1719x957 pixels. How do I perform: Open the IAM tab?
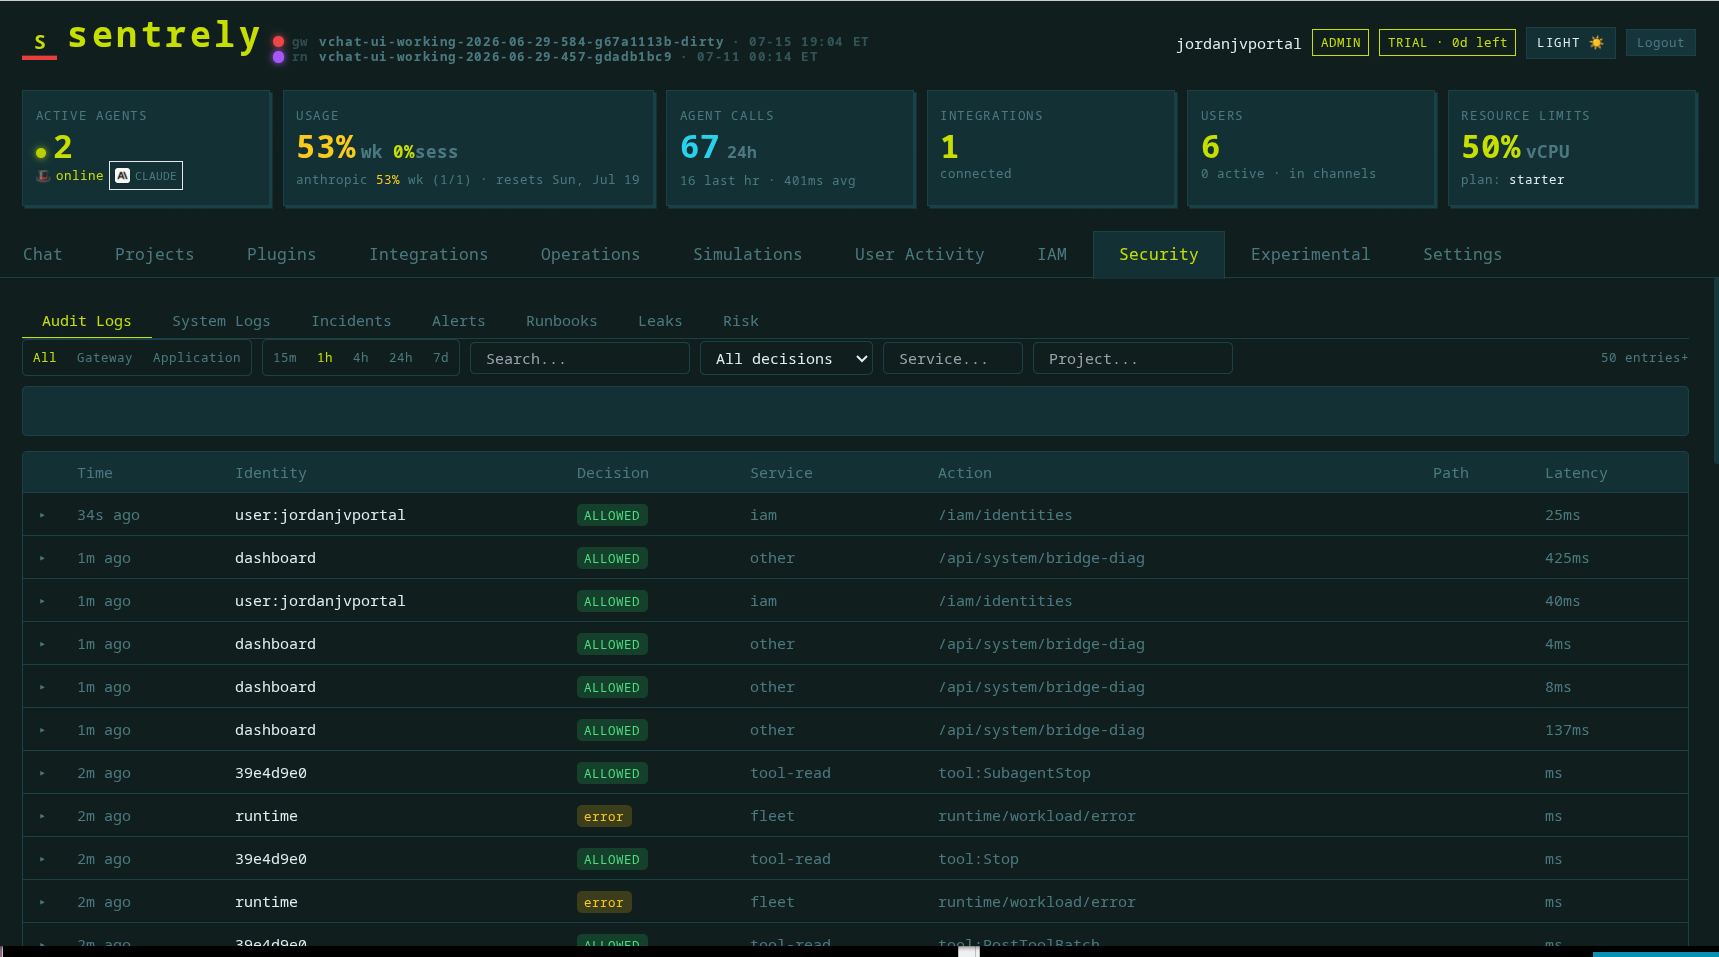(x=1052, y=254)
